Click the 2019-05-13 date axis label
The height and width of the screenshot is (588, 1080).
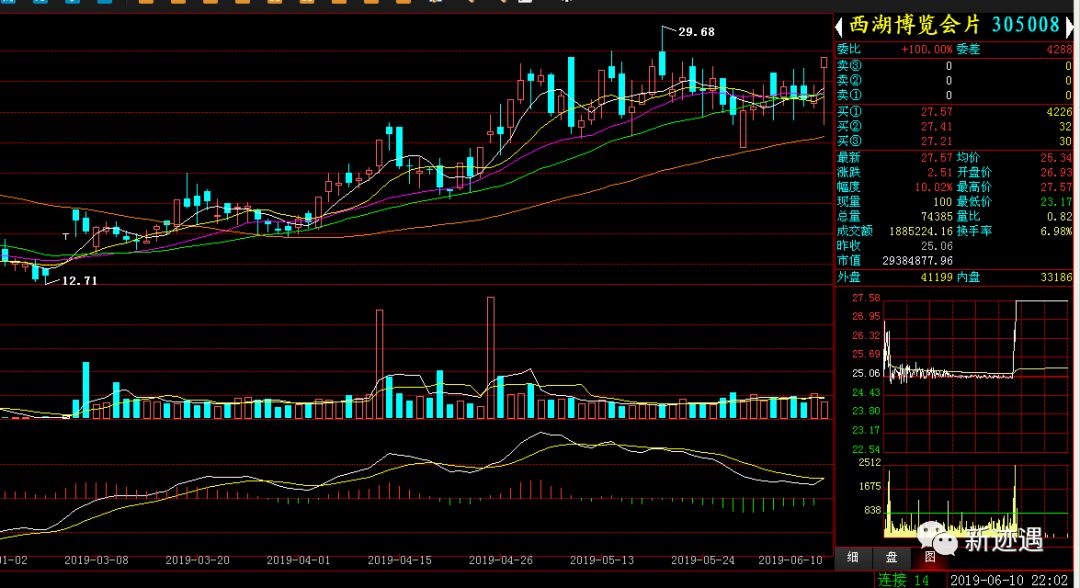click(x=602, y=560)
